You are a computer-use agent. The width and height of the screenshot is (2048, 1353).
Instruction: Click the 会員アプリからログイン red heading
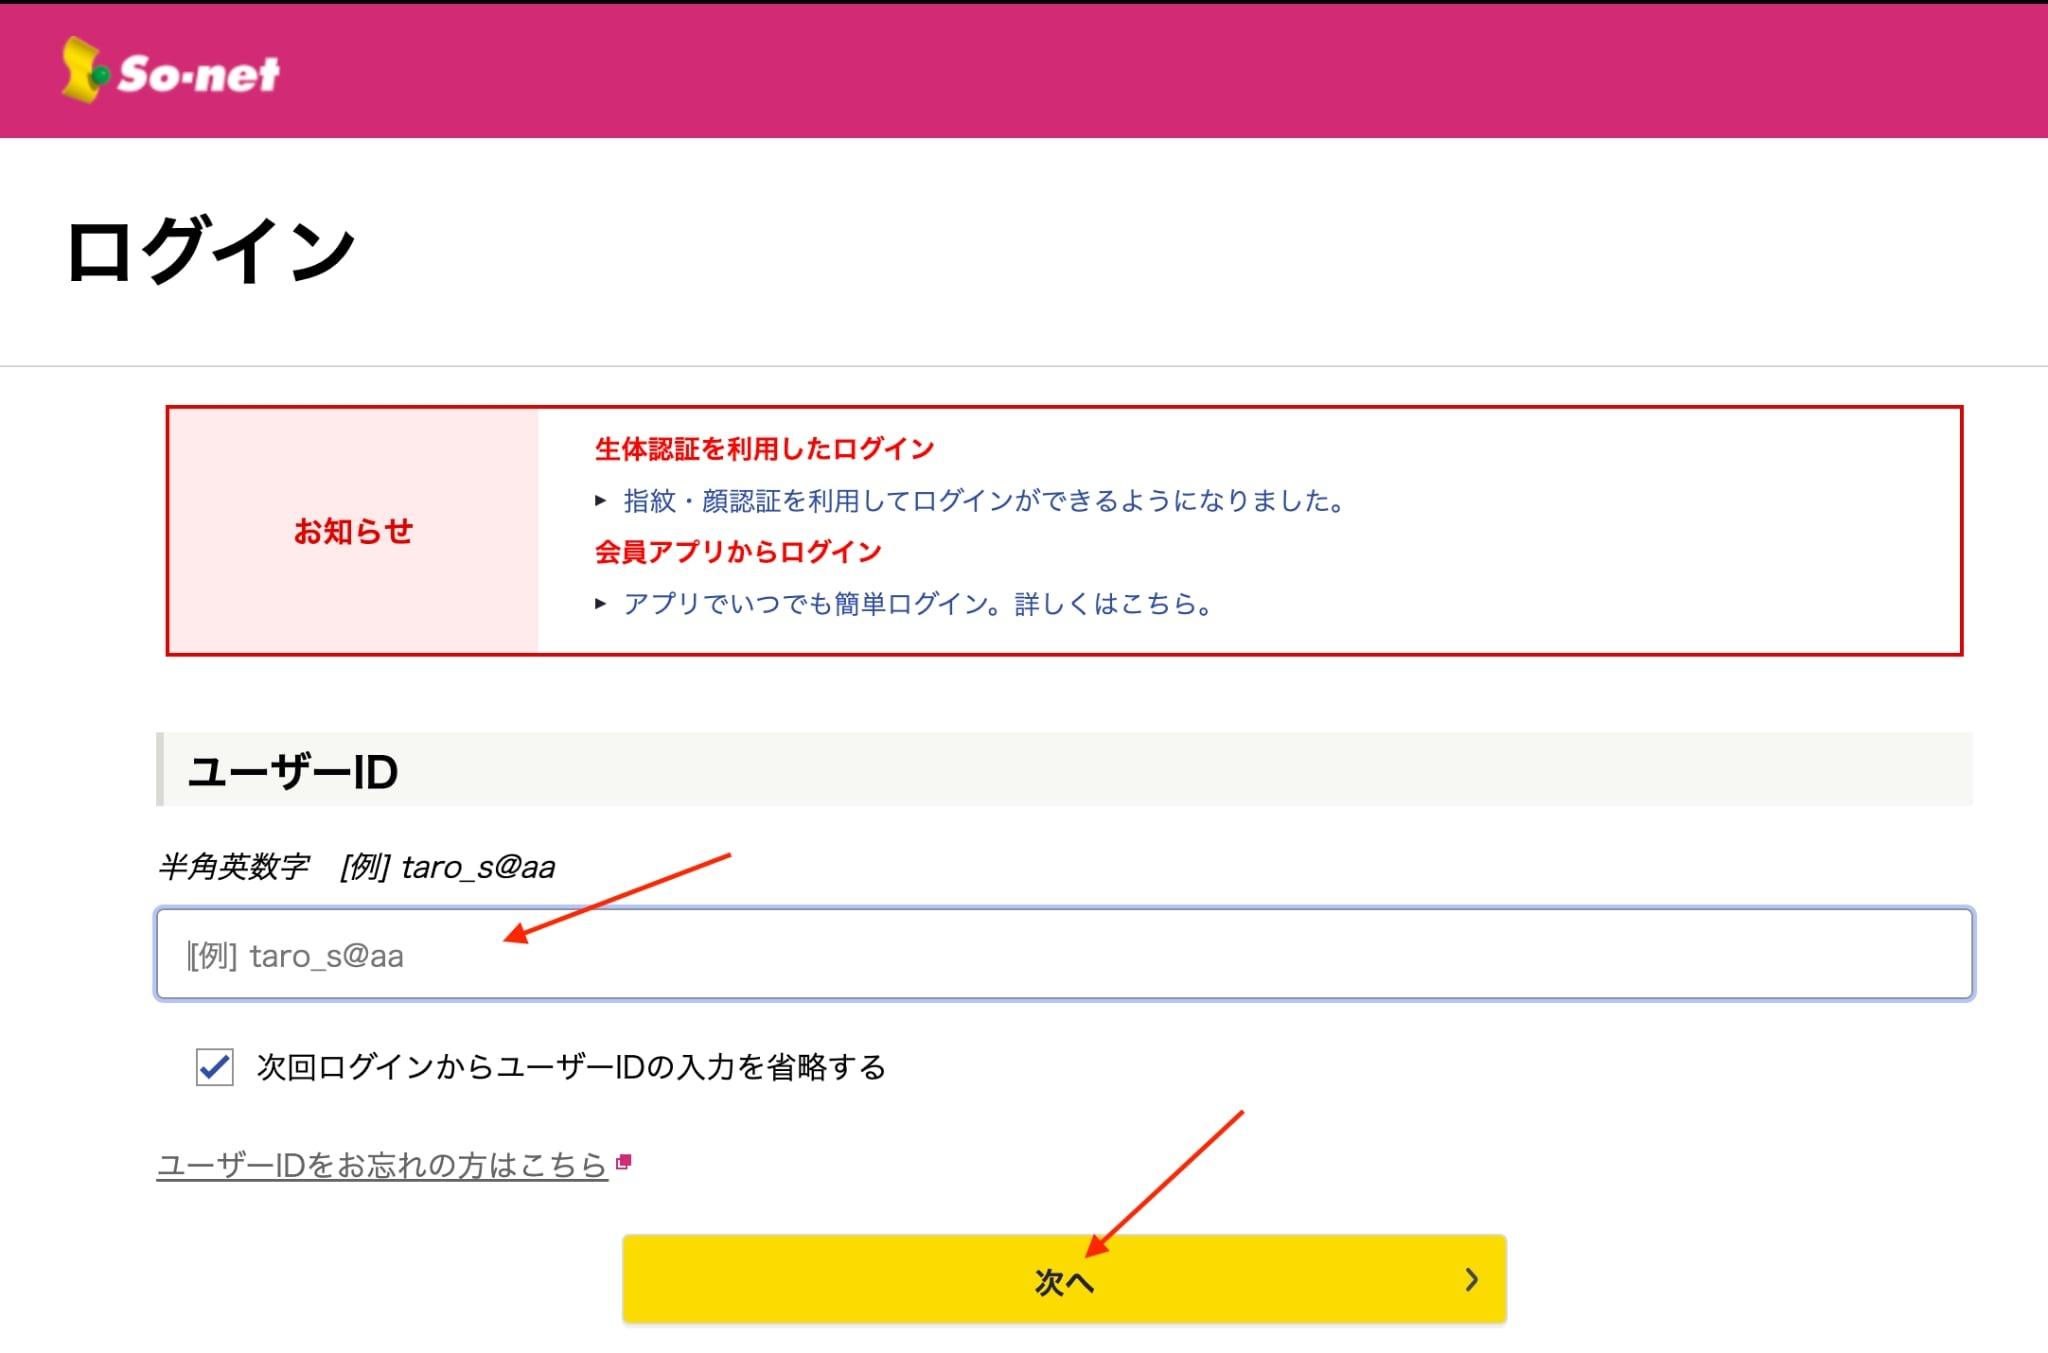coord(738,552)
